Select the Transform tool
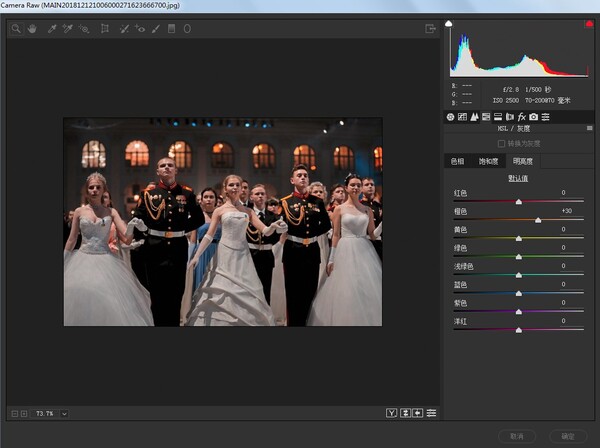Viewport: 600px width, 448px height. pyautogui.click(x=104, y=29)
